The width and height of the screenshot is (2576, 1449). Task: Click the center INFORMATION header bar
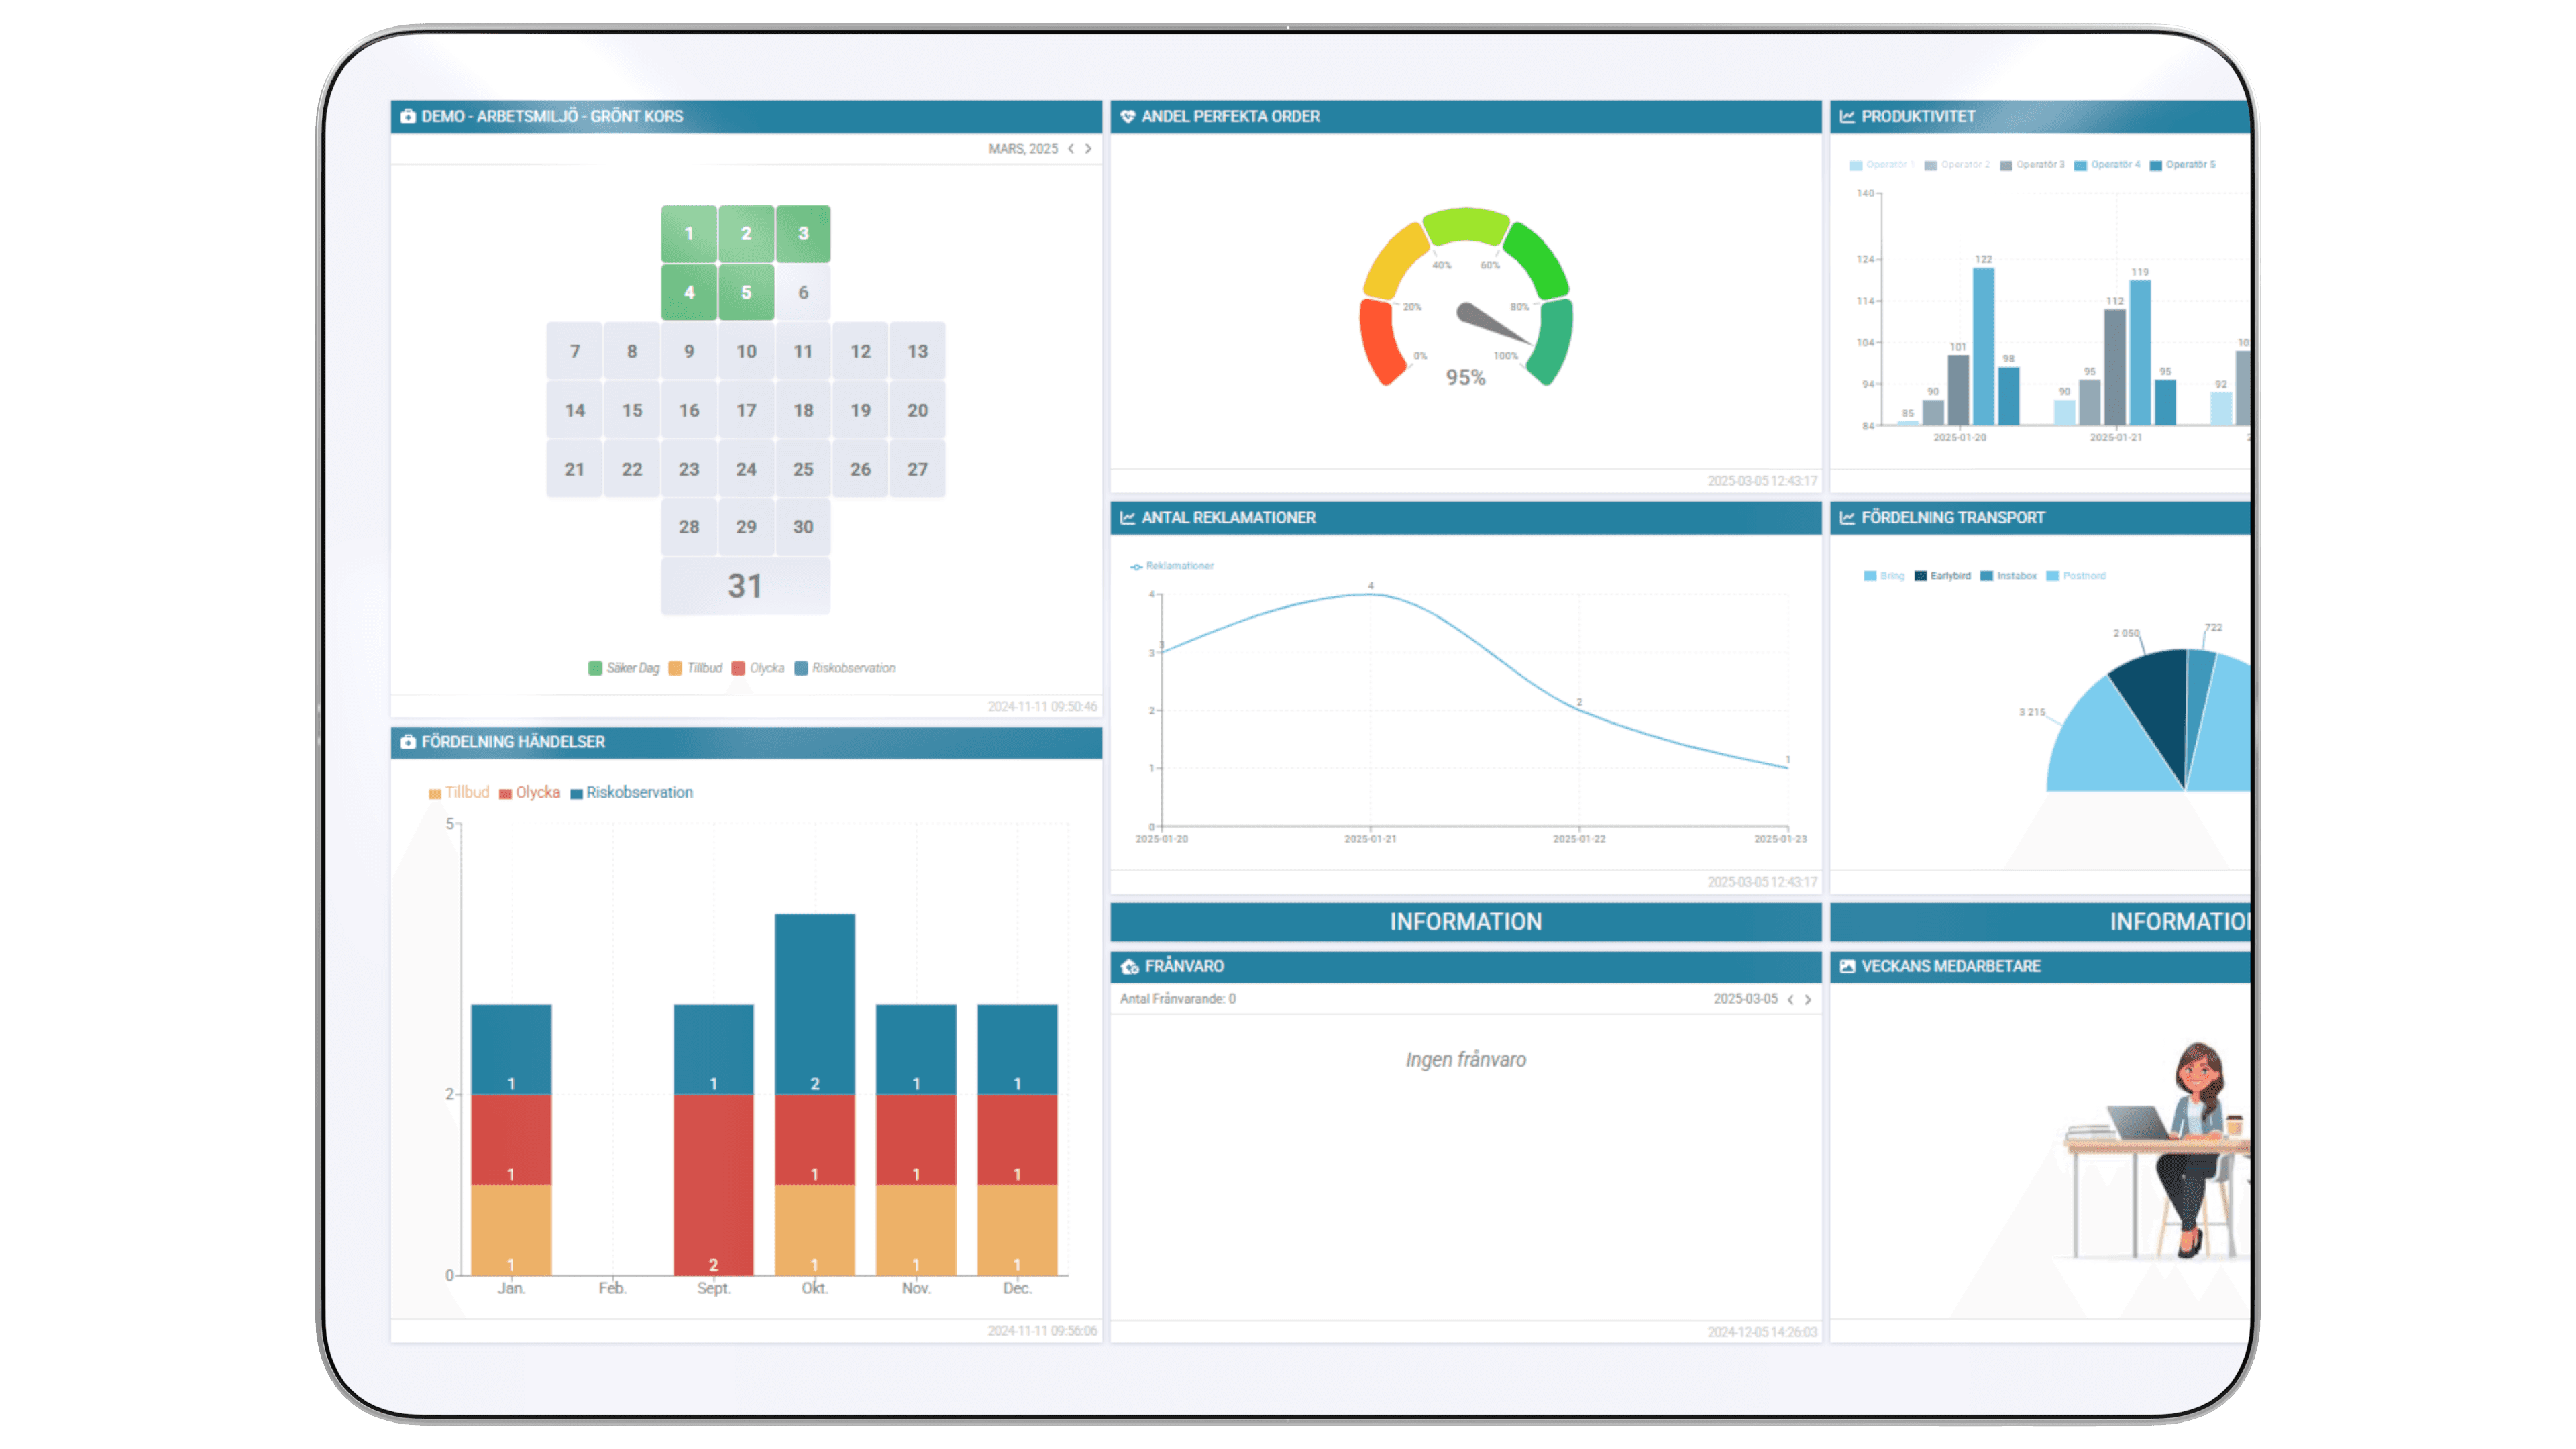click(1465, 921)
